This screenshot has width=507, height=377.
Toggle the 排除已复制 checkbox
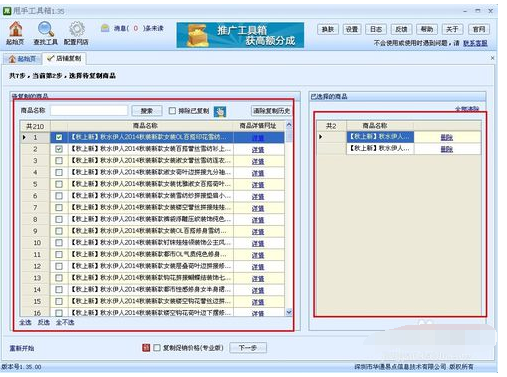[172, 111]
